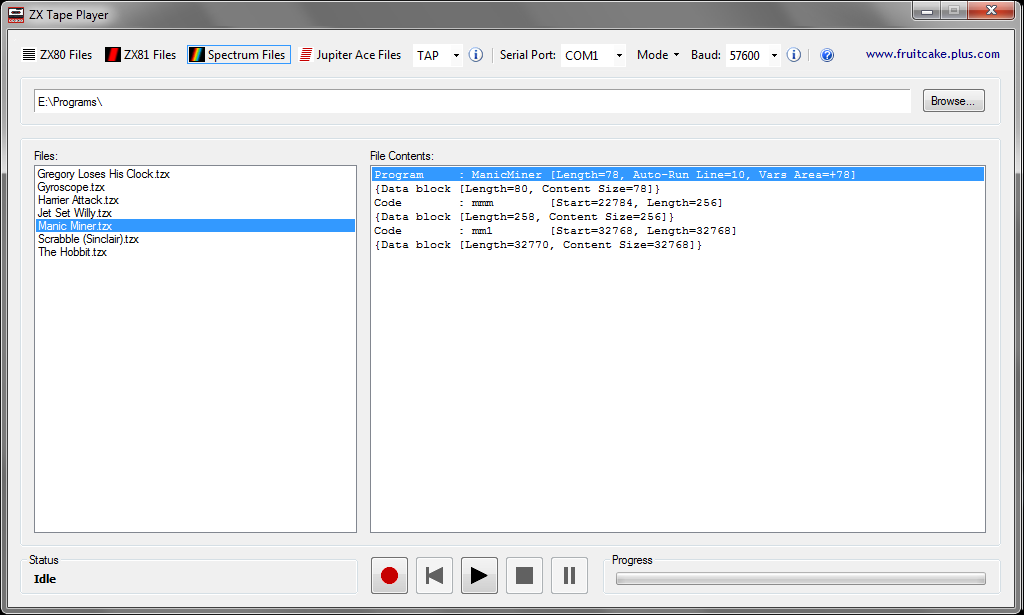The image size is (1024, 615).
Task: Select Scrabble (Sinclair).tzx in the files list
Action: click(195, 239)
